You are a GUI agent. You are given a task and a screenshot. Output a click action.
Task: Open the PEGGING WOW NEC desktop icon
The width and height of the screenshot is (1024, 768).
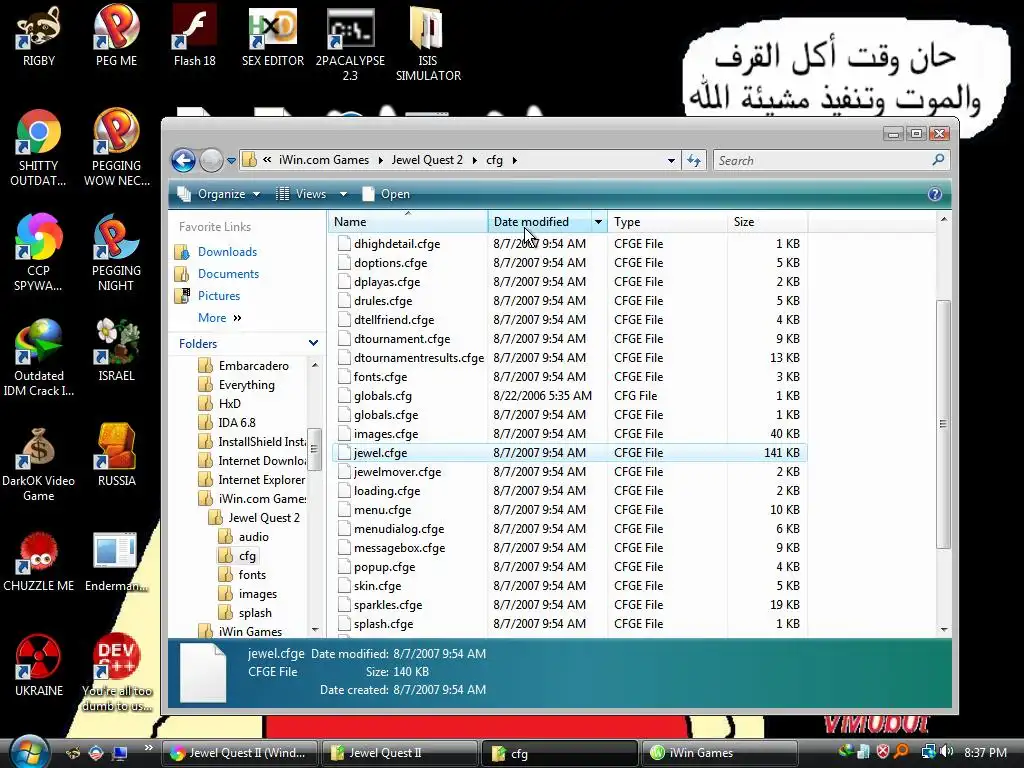point(116,147)
